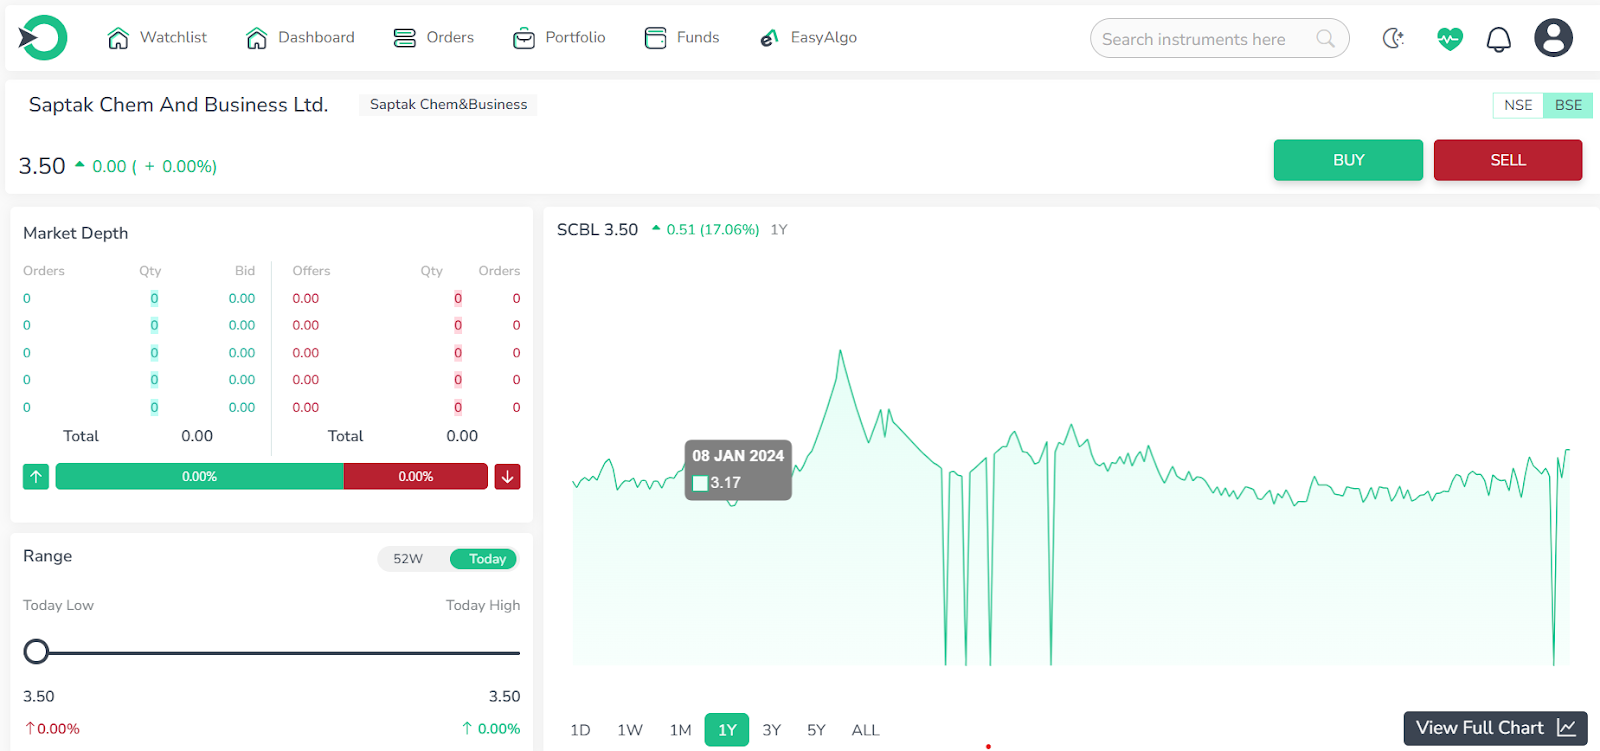Open the Orders section
This screenshot has width=1600, height=751.
tap(433, 38)
